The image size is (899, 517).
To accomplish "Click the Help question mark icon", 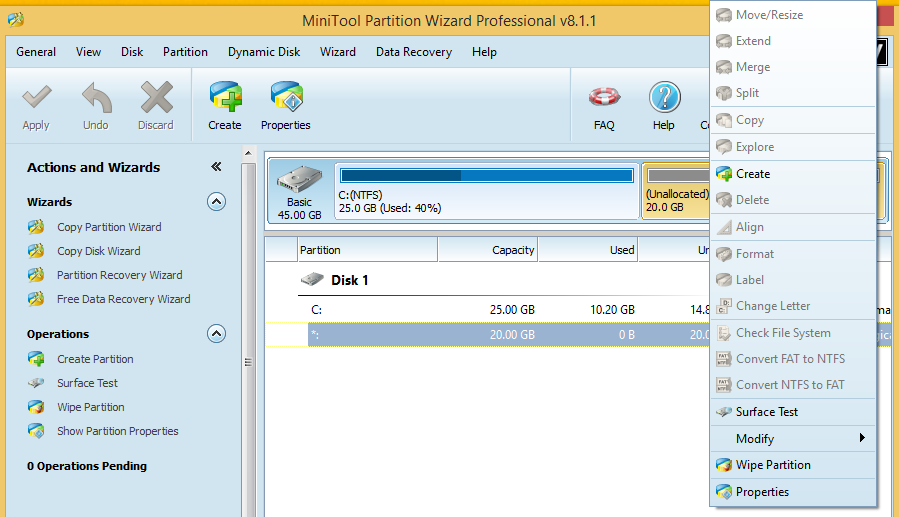I will pos(665,97).
